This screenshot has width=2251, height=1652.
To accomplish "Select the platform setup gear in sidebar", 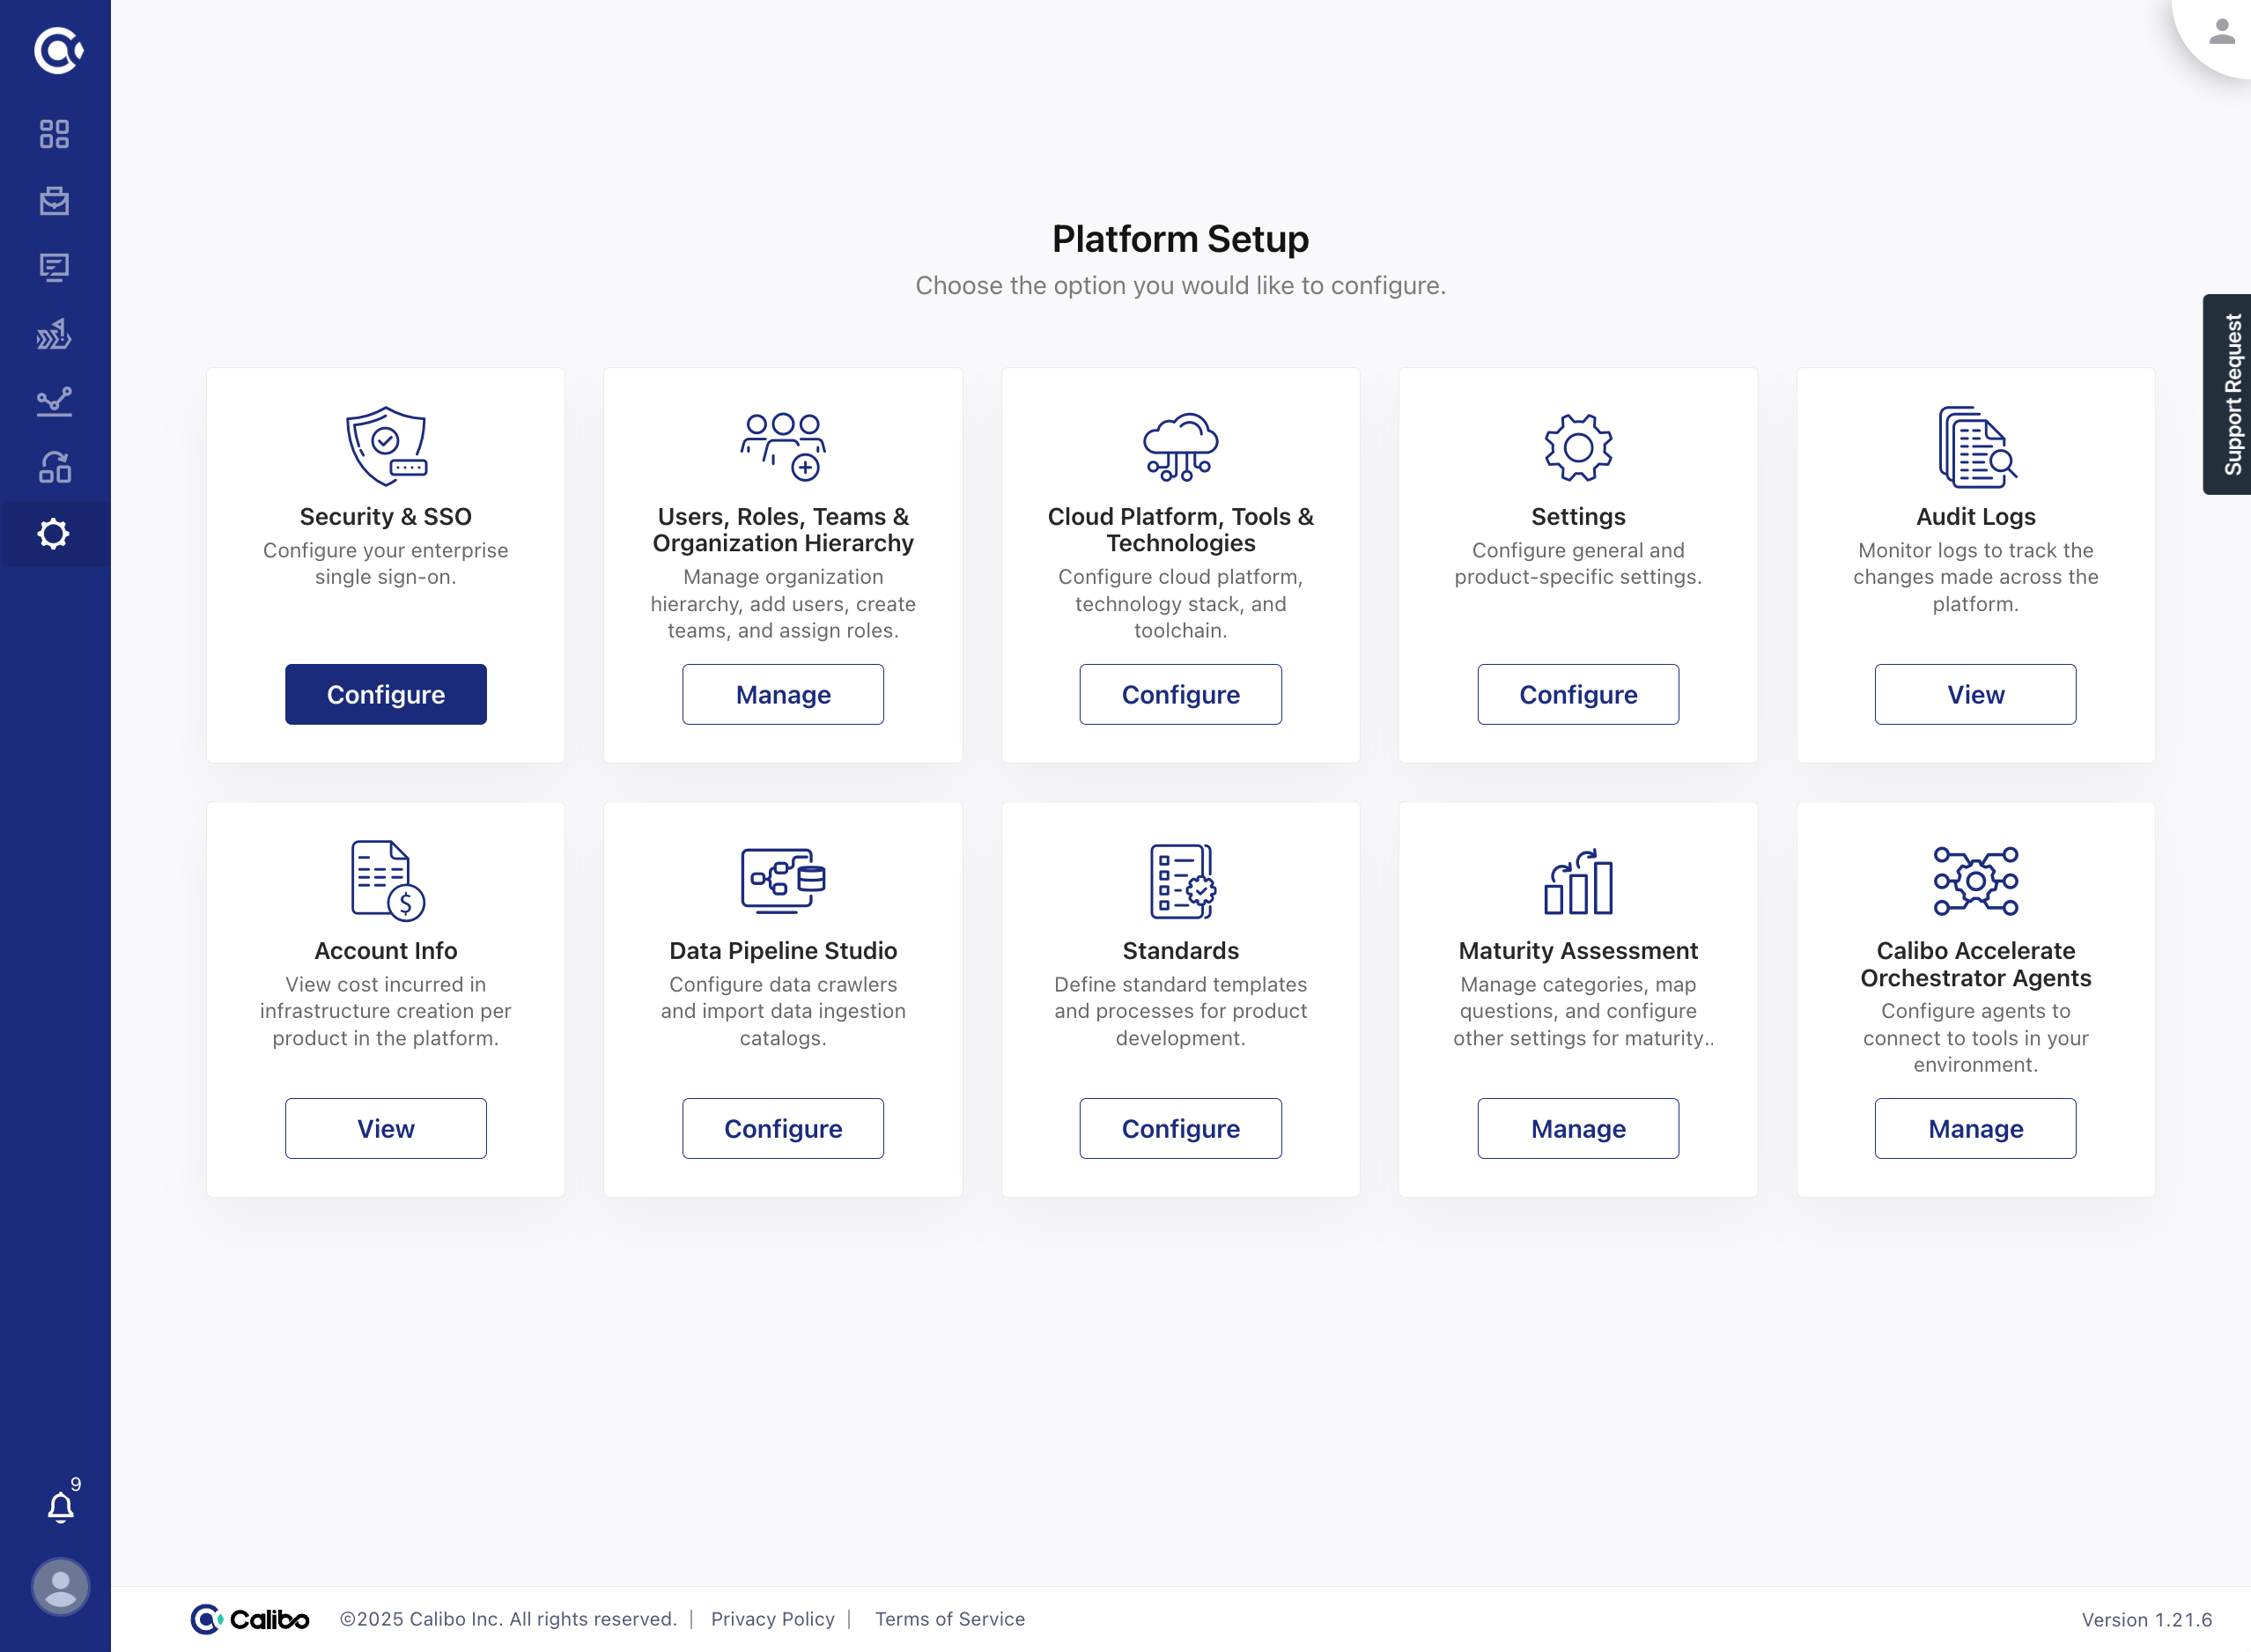I will [x=54, y=534].
